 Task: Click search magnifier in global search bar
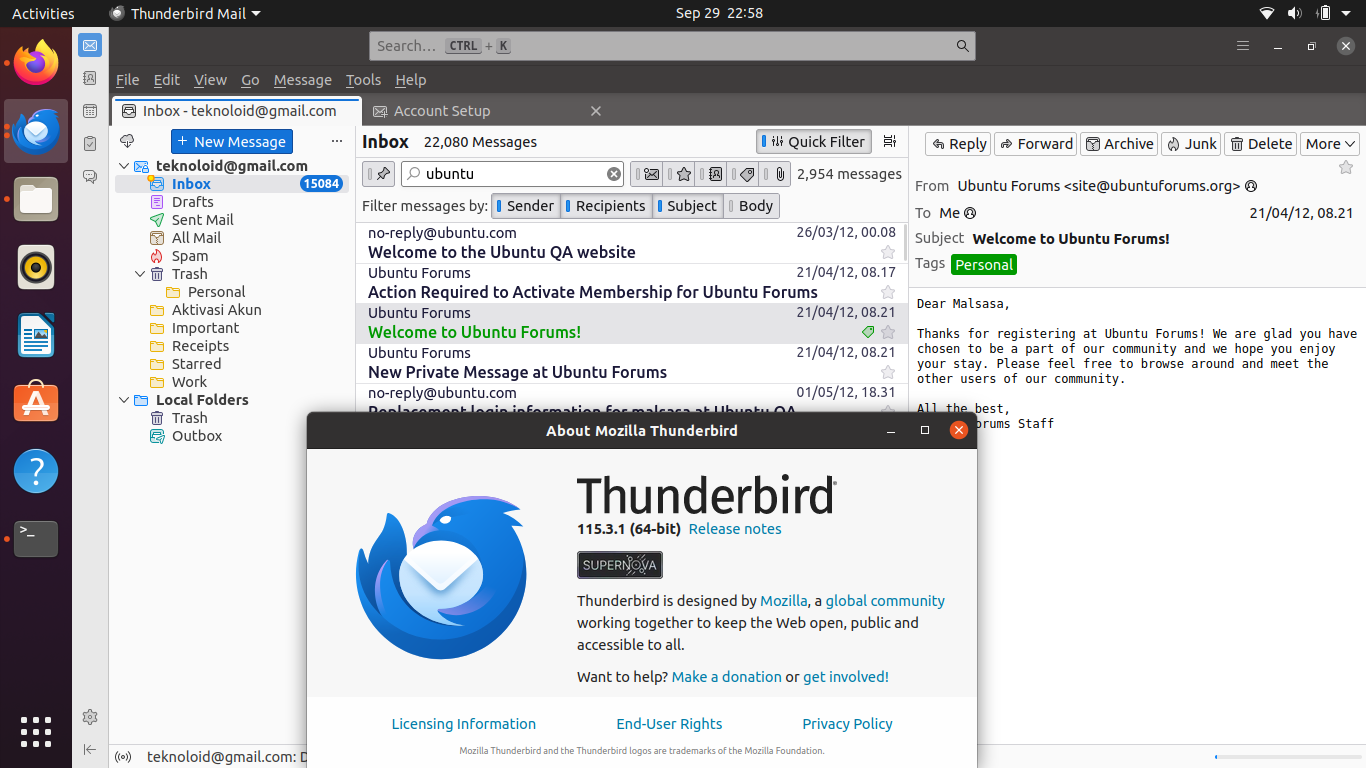[x=962, y=46]
